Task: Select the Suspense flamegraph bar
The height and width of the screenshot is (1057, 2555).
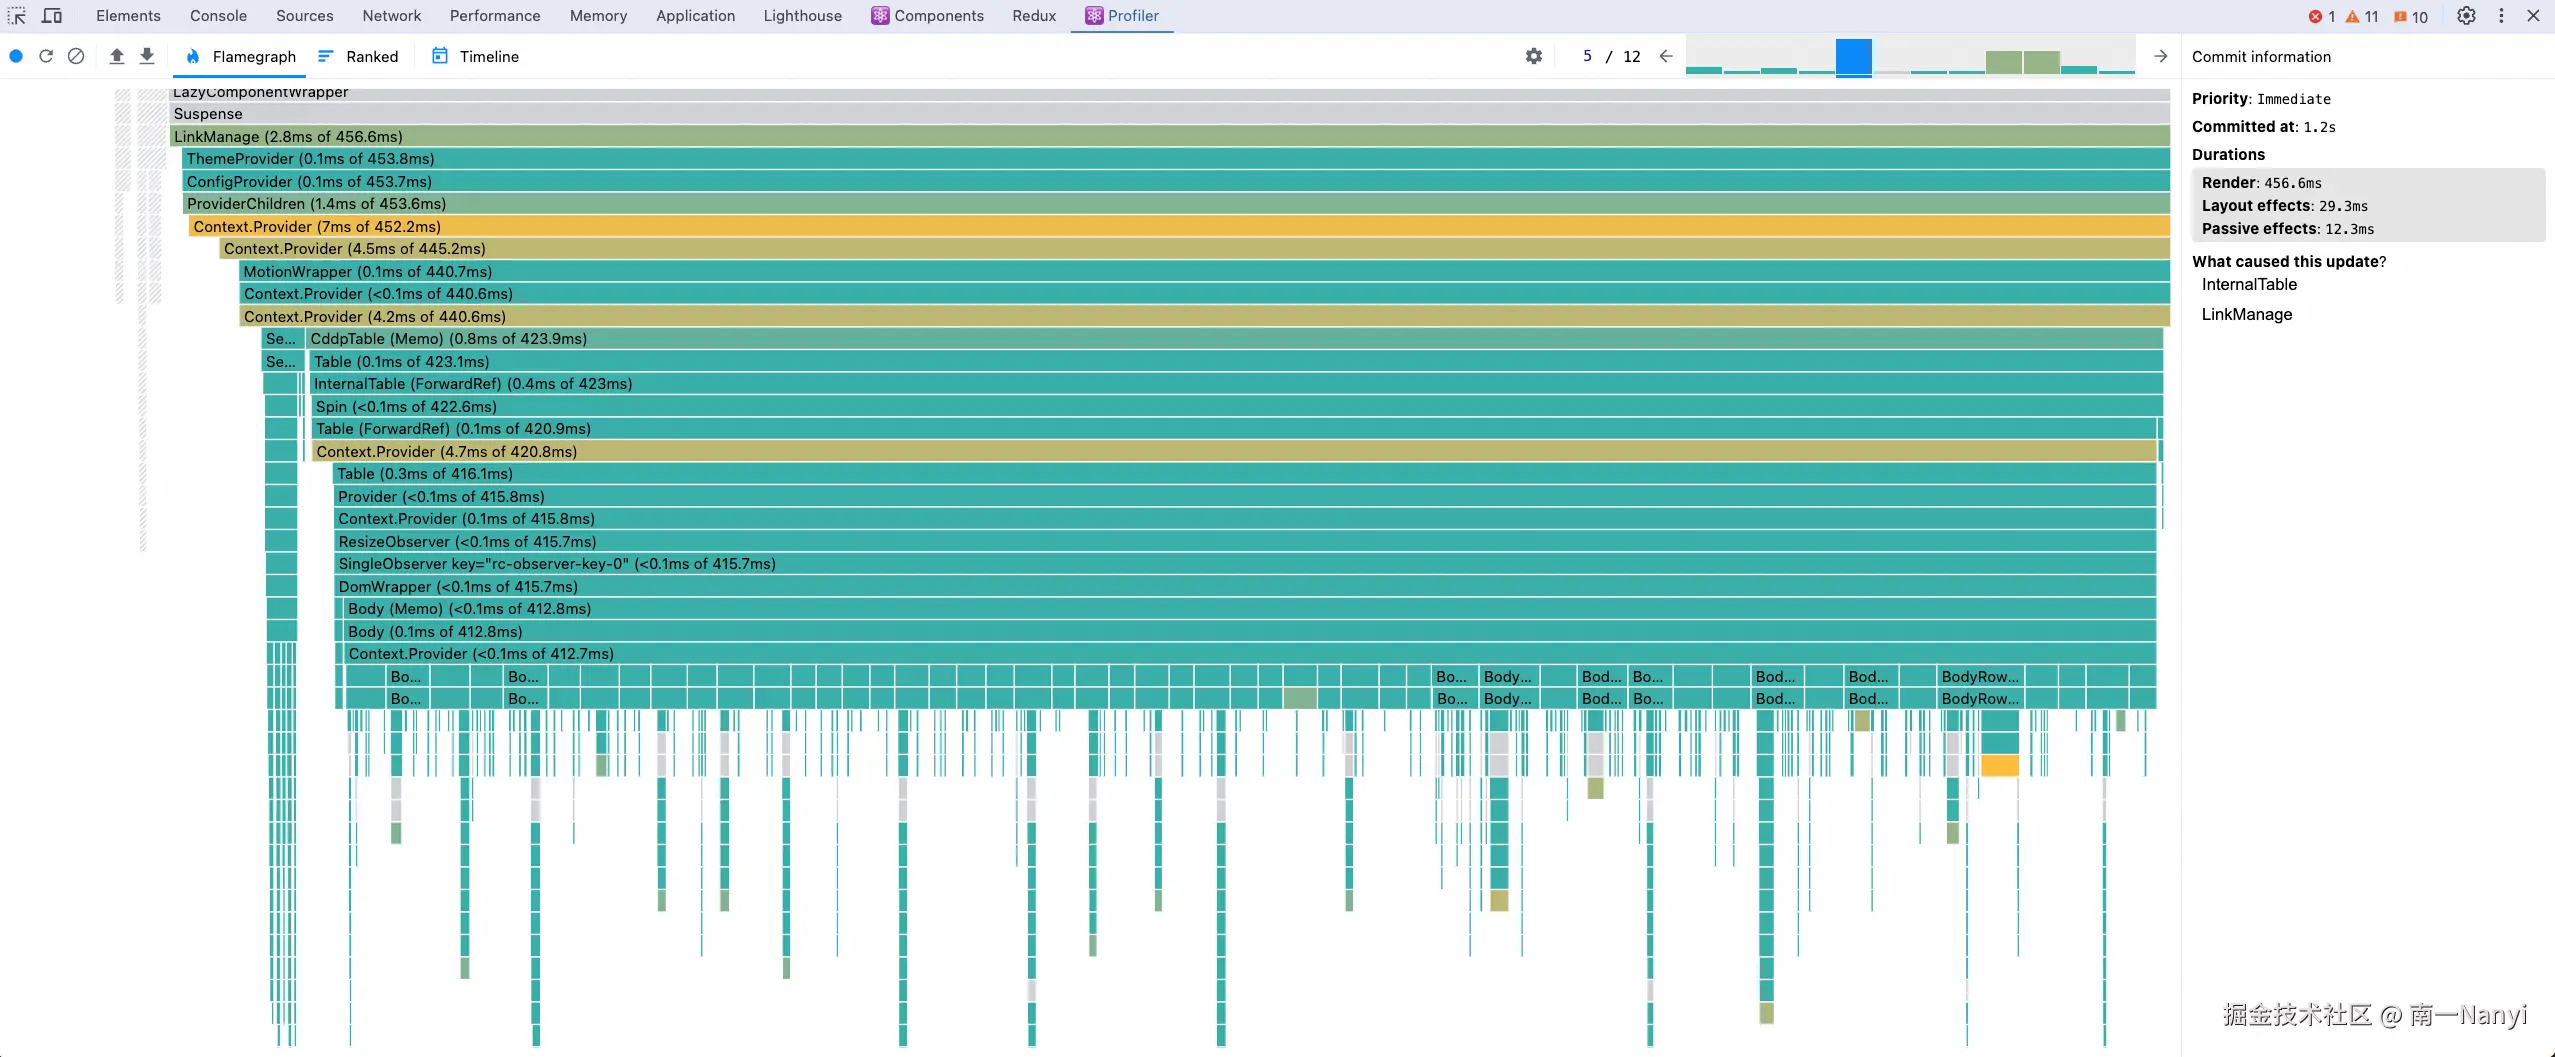Action: click(1170, 114)
